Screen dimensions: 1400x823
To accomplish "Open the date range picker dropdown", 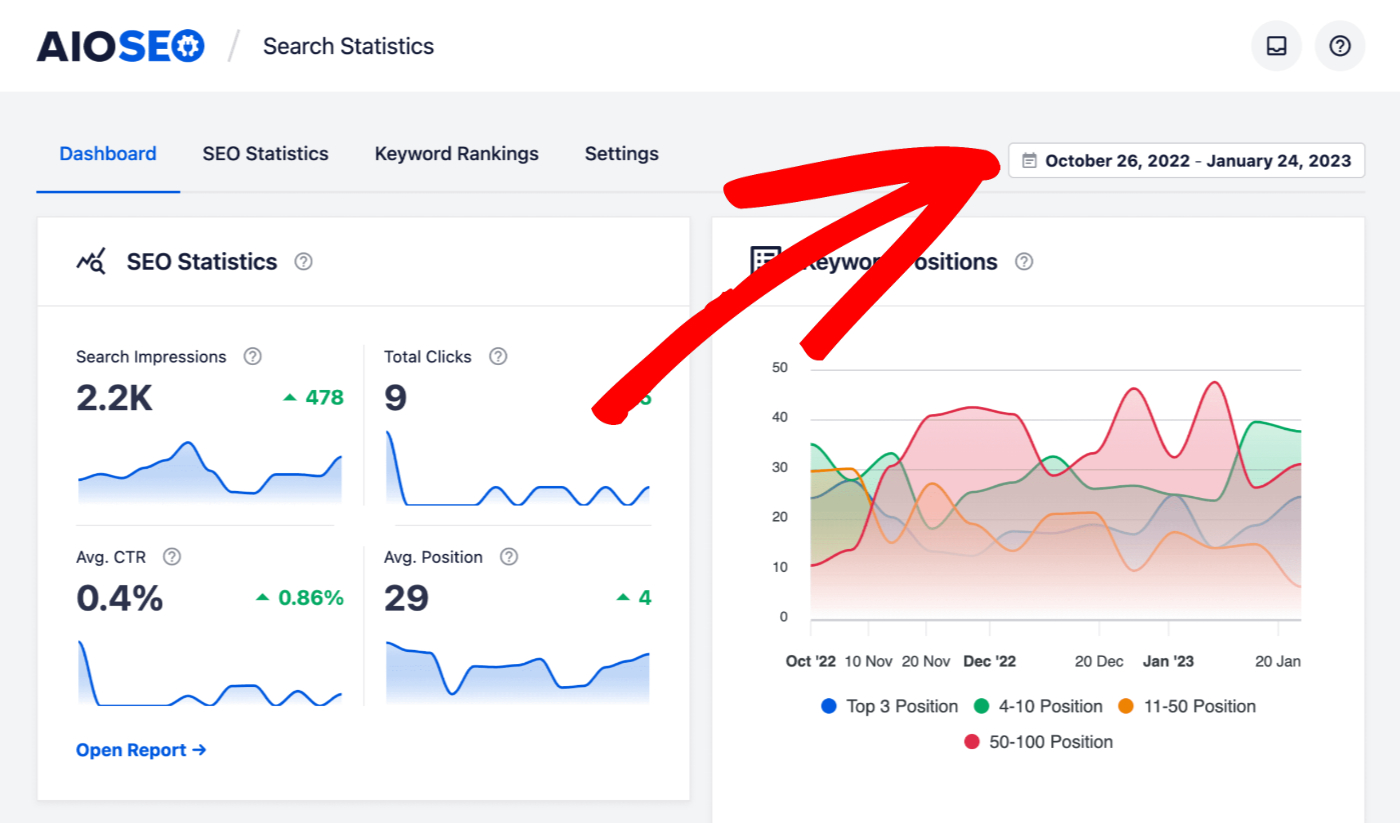I will [x=1186, y=160].
